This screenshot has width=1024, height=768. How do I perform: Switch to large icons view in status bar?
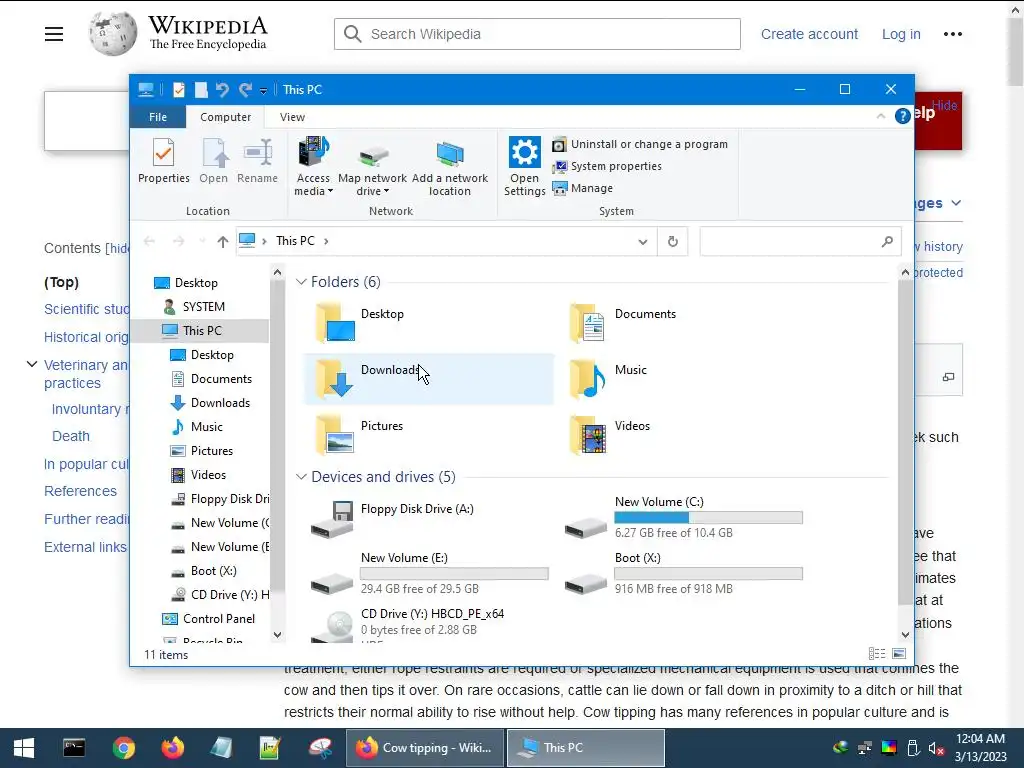[899, 654]
